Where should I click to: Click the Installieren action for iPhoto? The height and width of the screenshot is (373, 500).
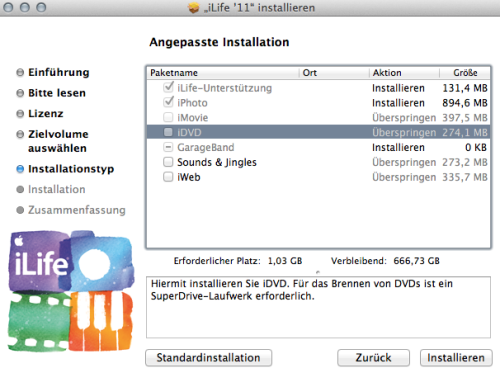click(x=398, y=103)
